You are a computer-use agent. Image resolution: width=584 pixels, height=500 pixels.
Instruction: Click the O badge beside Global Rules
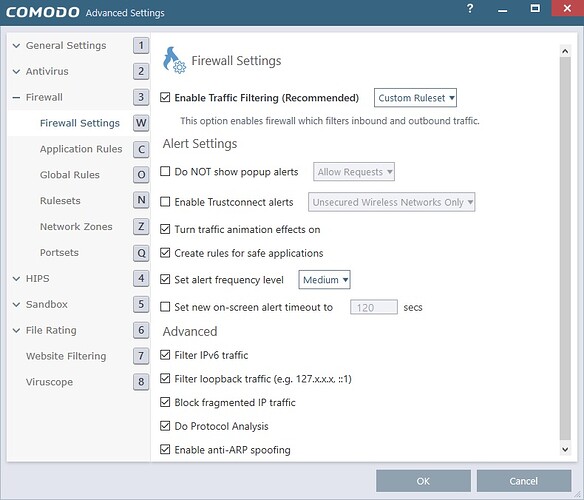point(141,175)
